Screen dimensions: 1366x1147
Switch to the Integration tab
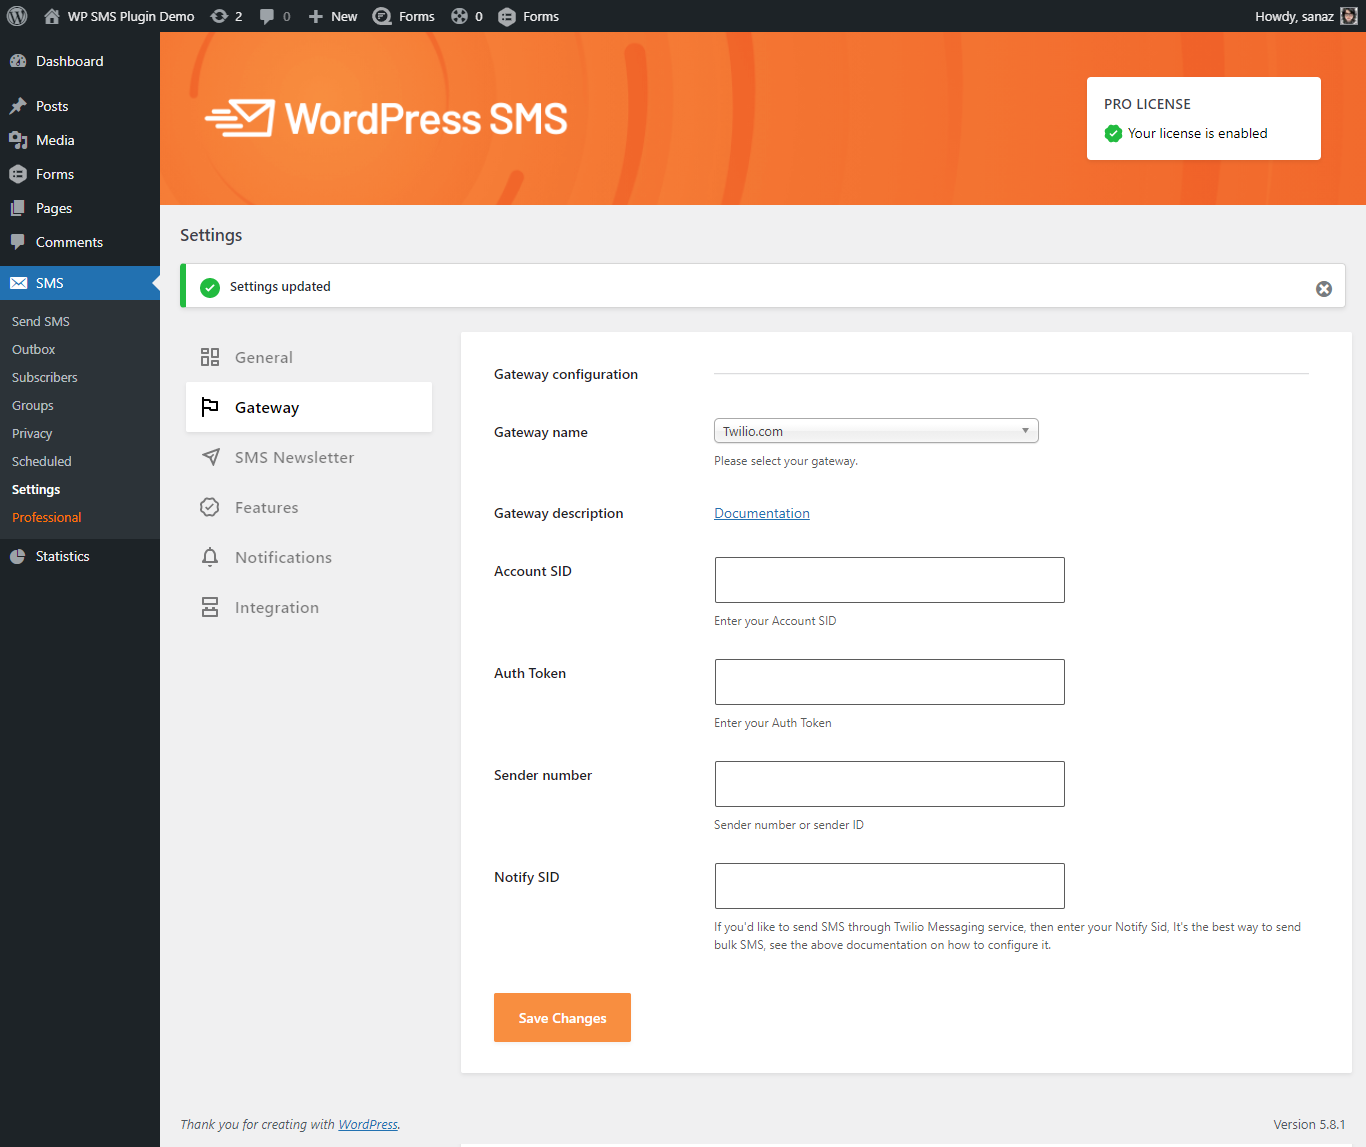point(309,607)
